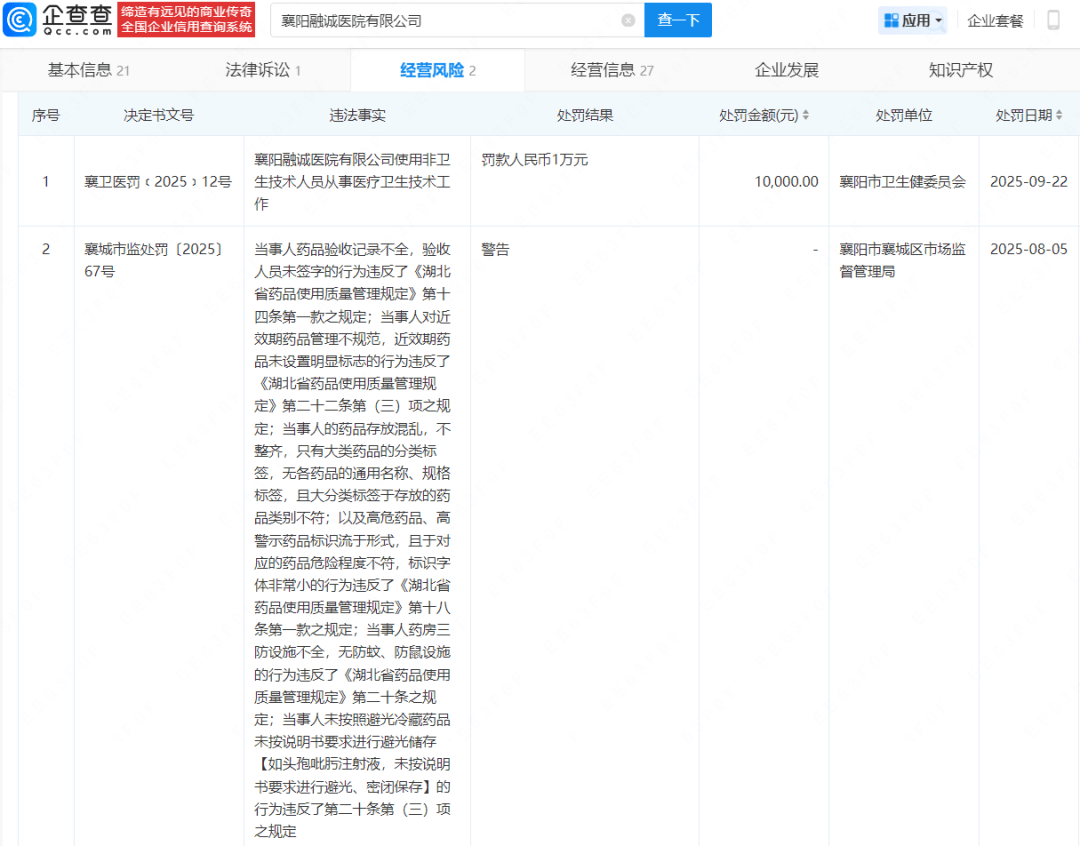Sort by 处罚金额 using the sort arrows
Screen dimensions: 1080x846
806,116
